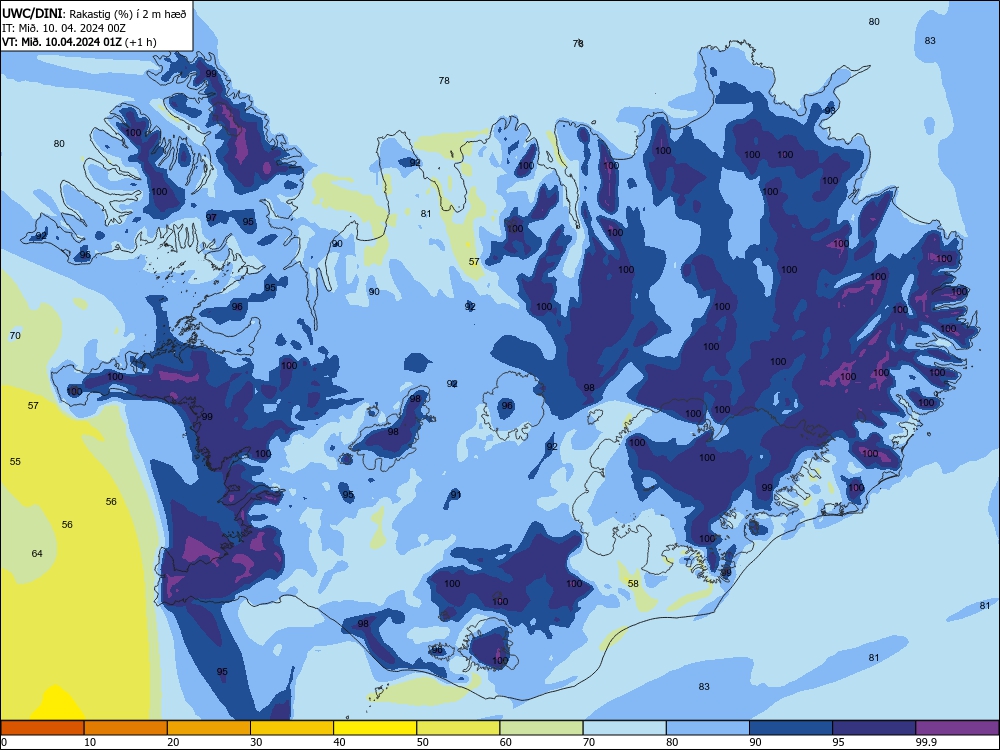Image resolution: width=1000 pixels, height=750 pixels.
Task: Click the title text 'UWC/DINI: Rakastig (%) í 2 m hæð'
Action: coord(94,13)
